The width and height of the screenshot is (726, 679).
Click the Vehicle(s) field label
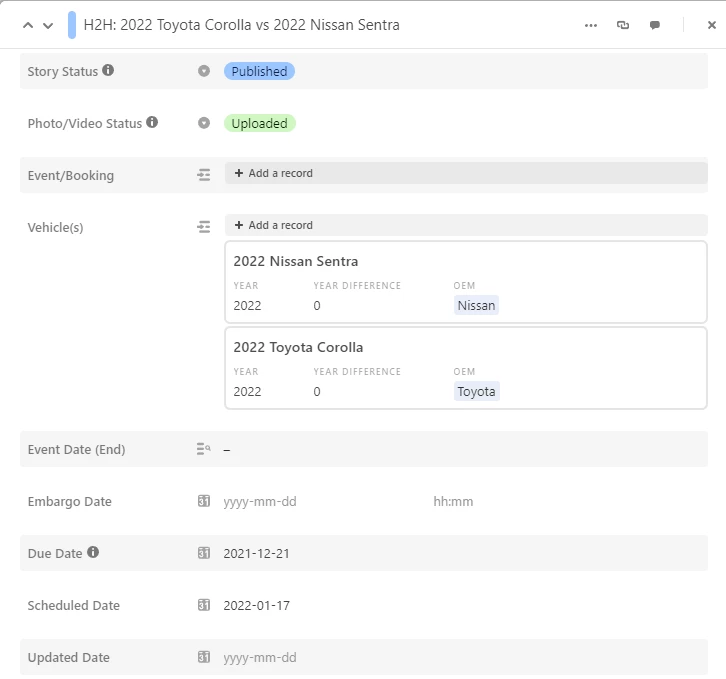55,227
